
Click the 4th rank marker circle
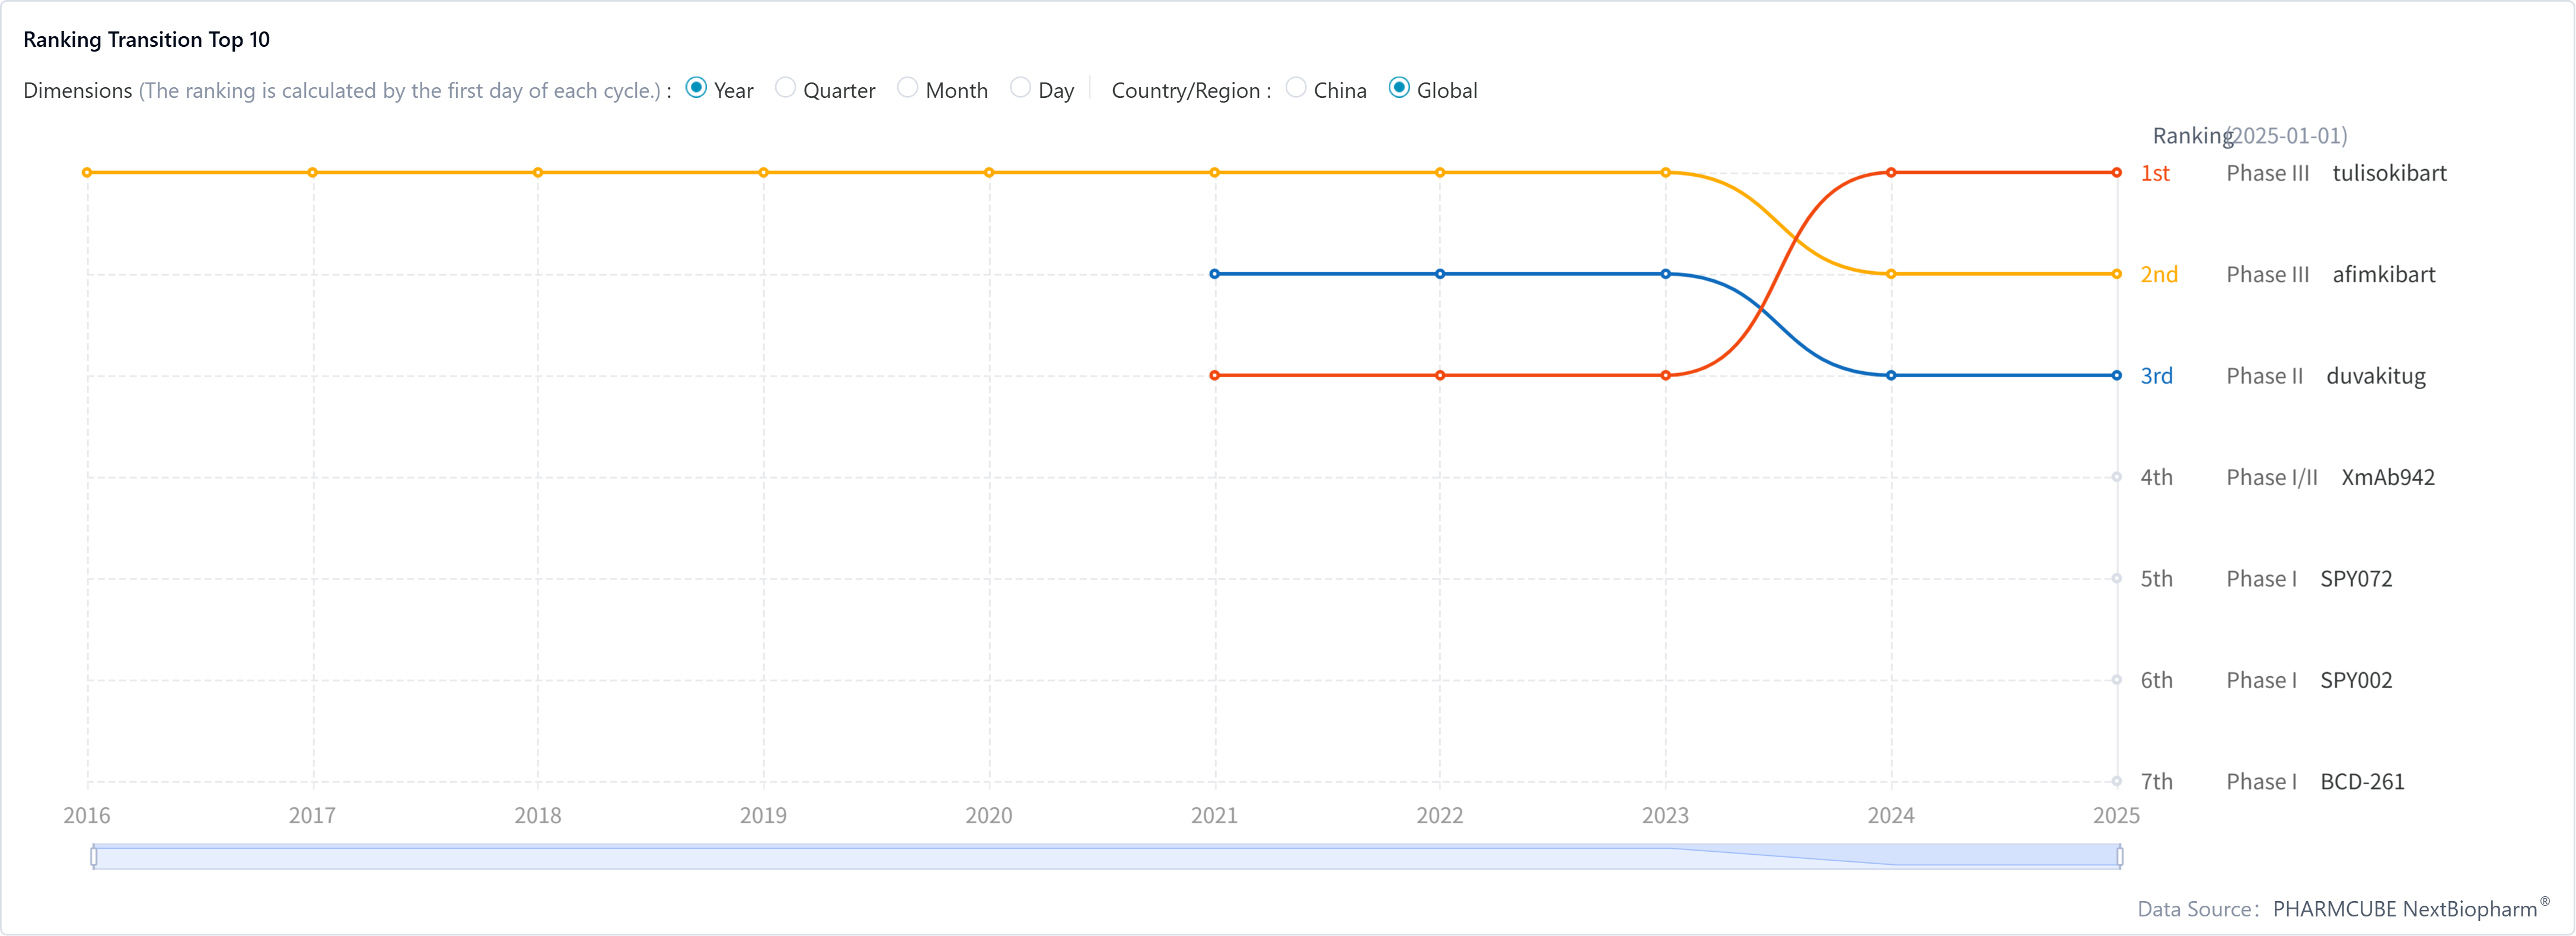(2116, 477)
